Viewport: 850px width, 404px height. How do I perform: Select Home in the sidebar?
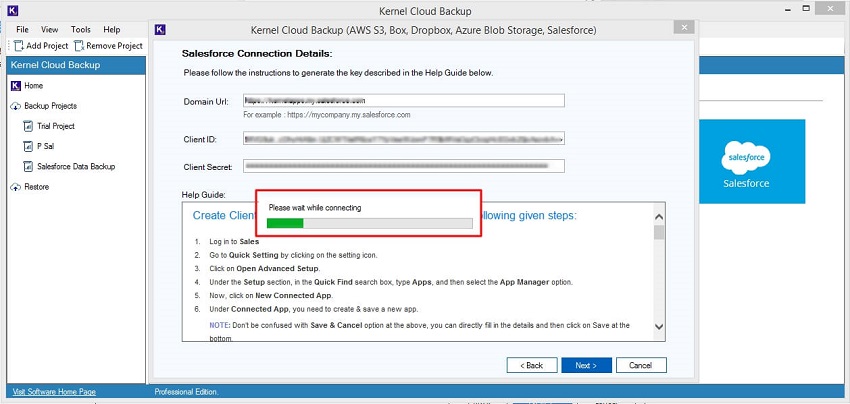coord(34,86)
